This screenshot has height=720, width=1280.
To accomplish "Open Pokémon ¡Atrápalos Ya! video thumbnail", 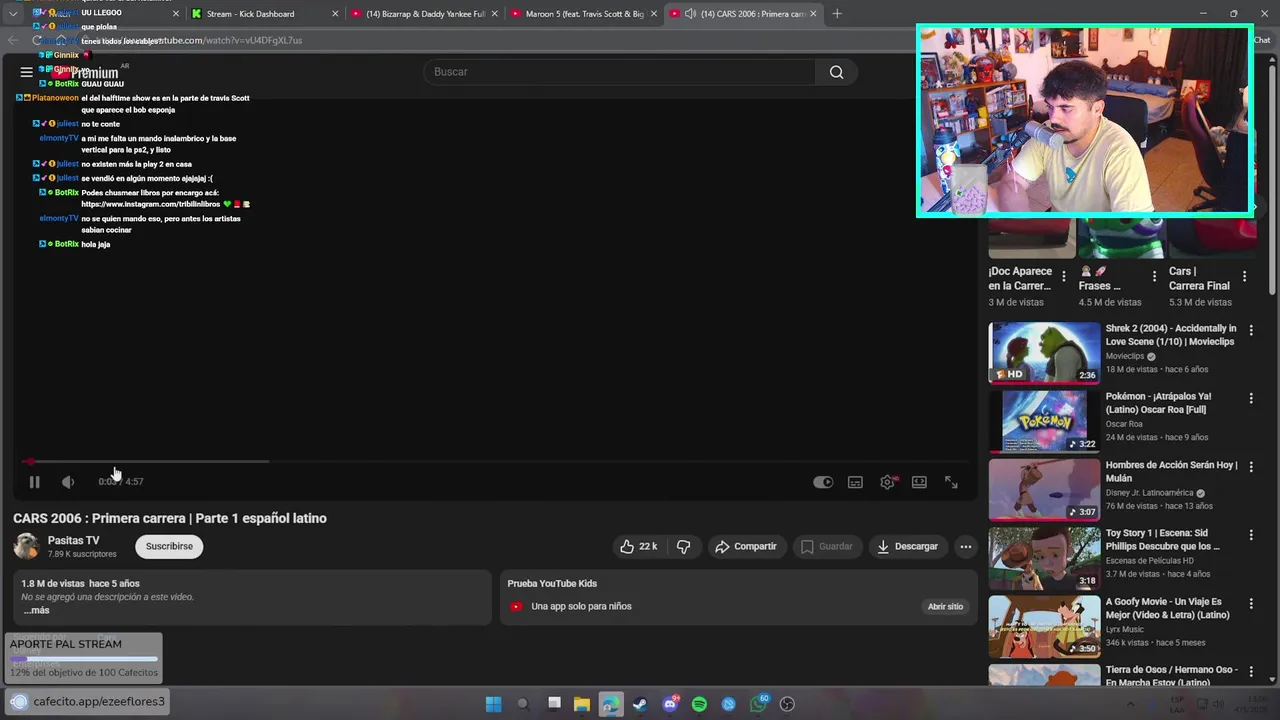I will click(x=1044, y=421).
